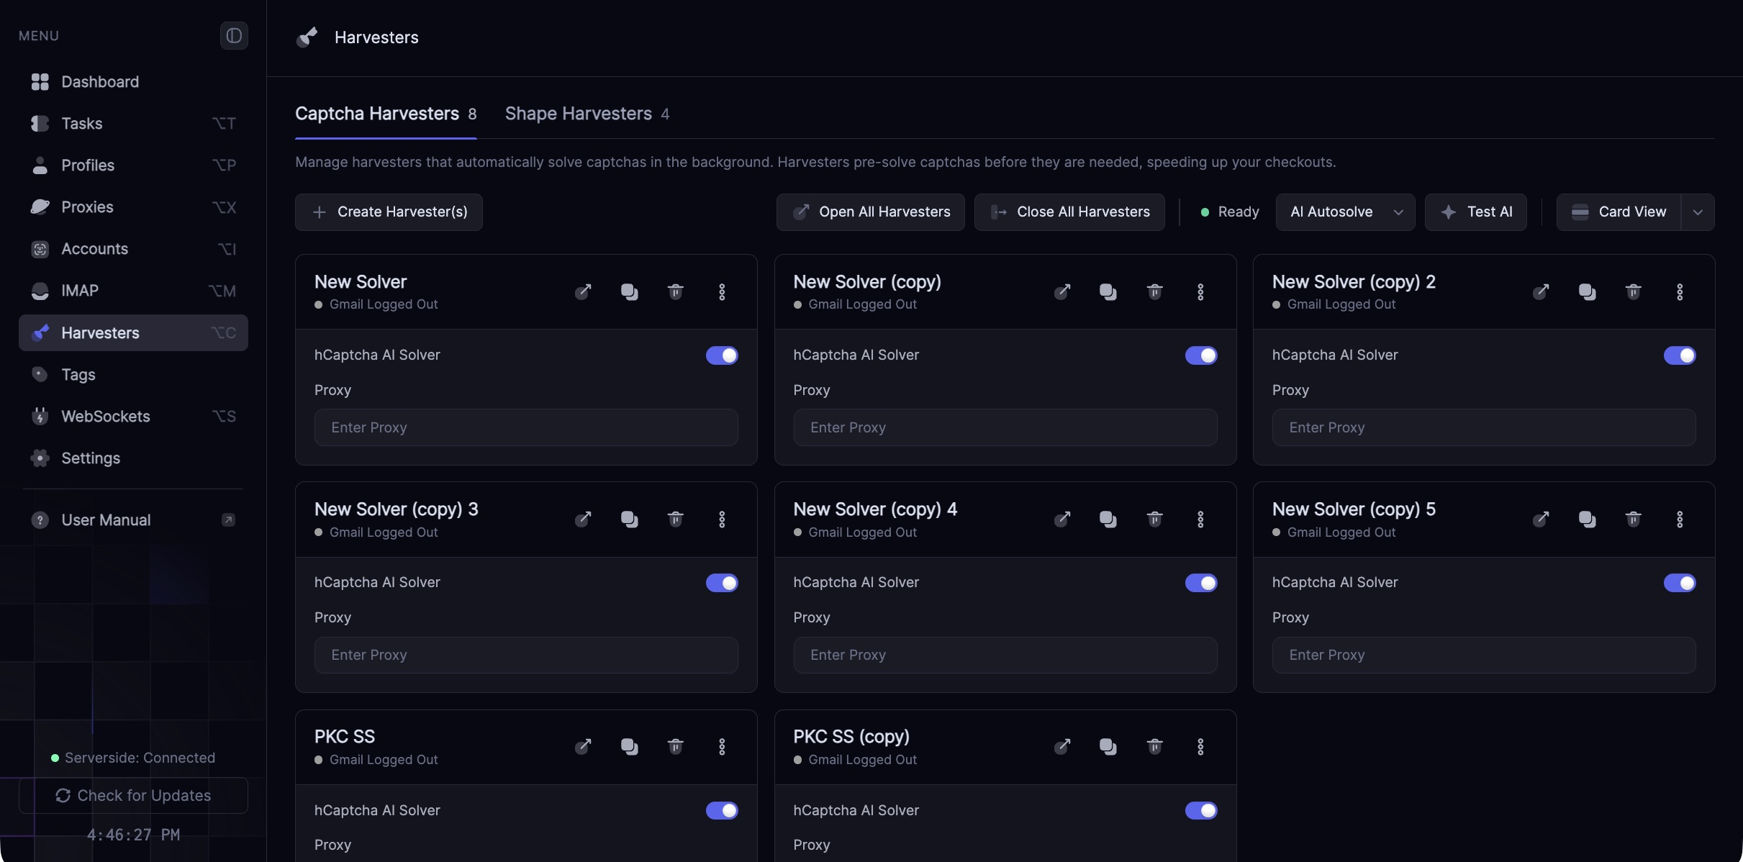Open the AI Autosolve dropdown
The height and width of the screenshot is (862, 1743).
[x=1345, y=212]
